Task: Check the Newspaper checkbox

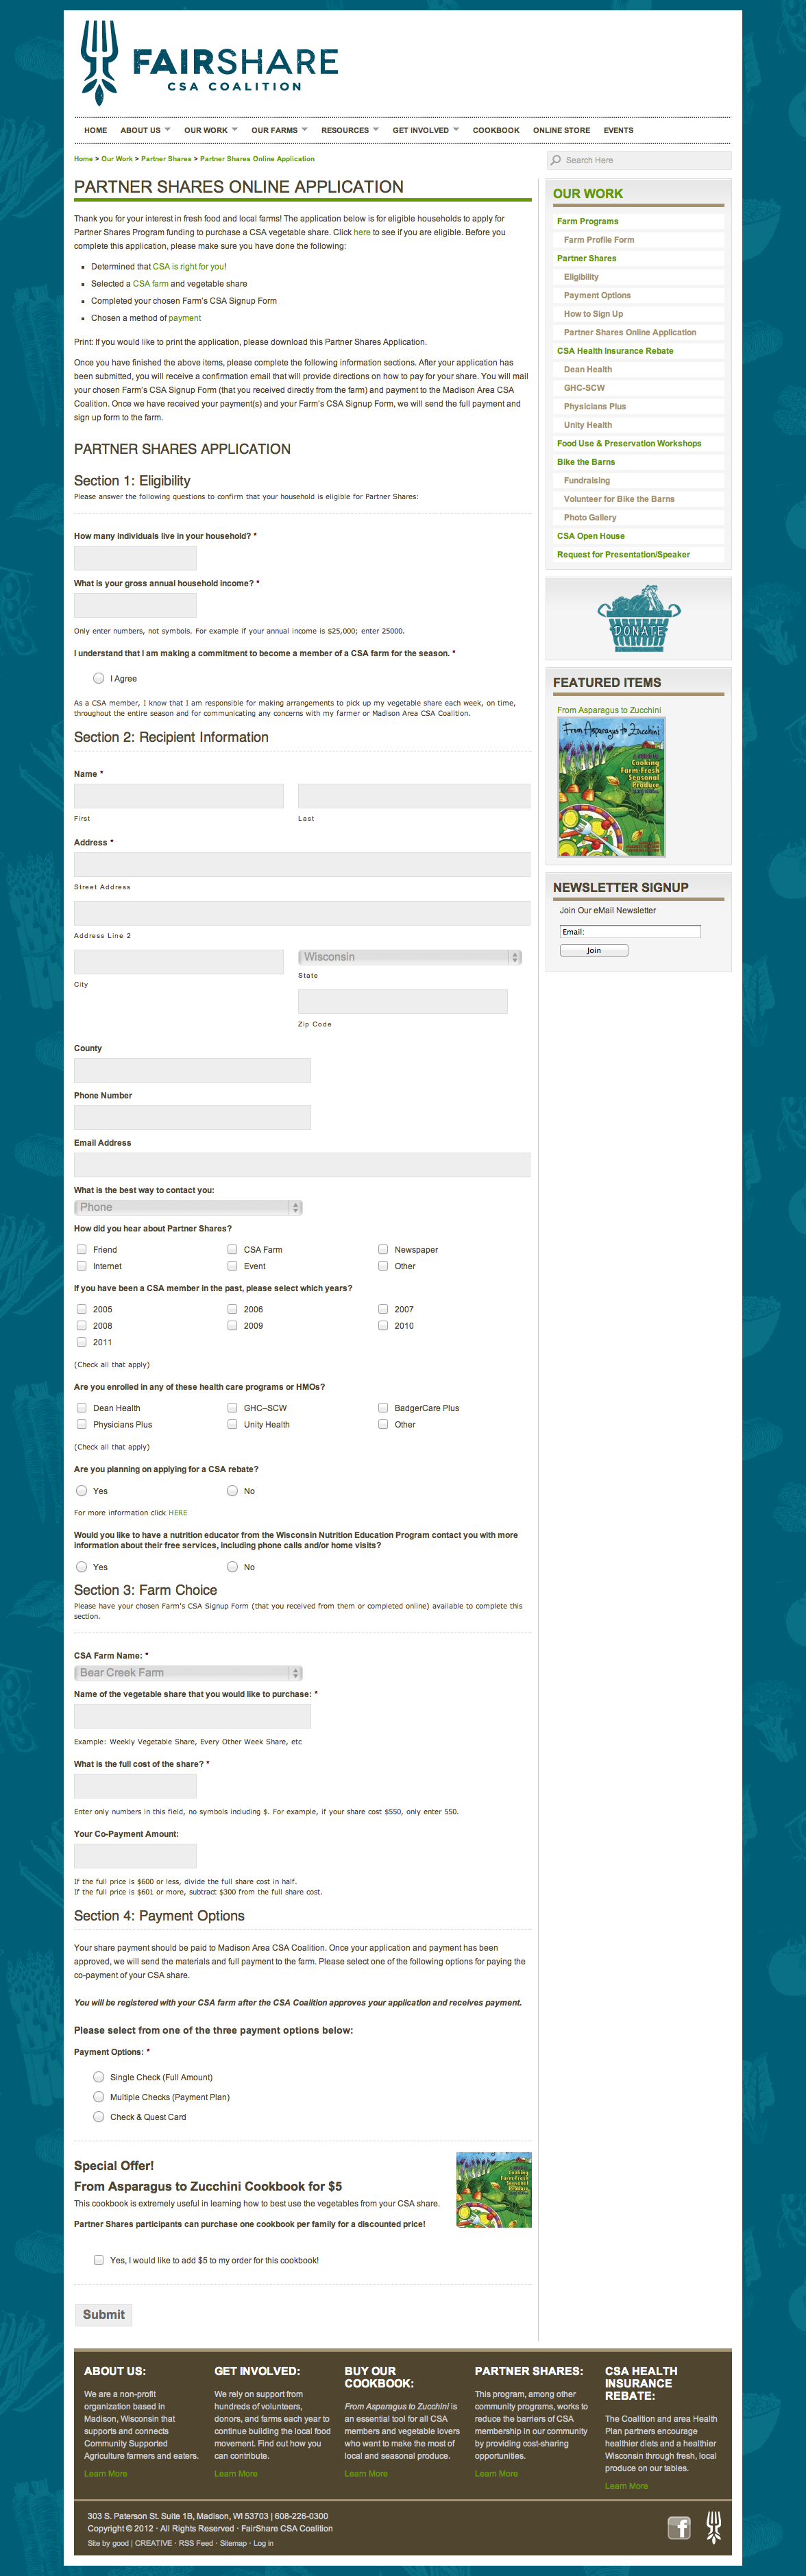Action: coord(383,1249)
